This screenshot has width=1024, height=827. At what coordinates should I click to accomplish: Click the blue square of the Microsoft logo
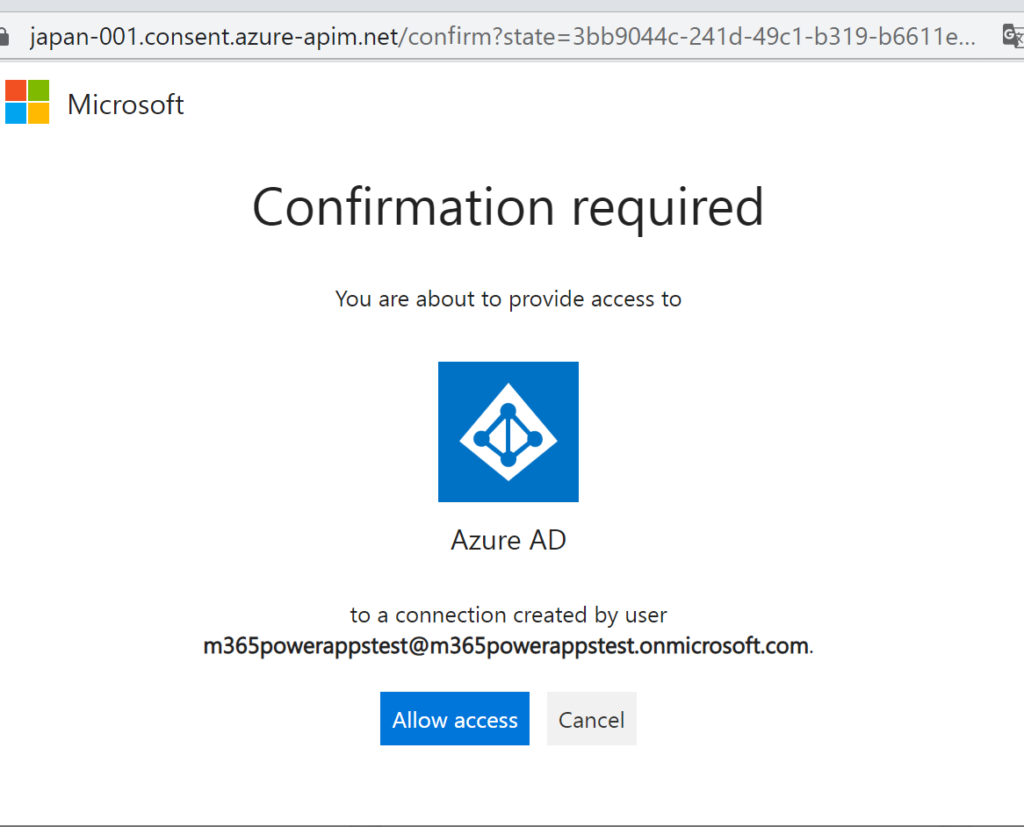[x=15, y=113]
